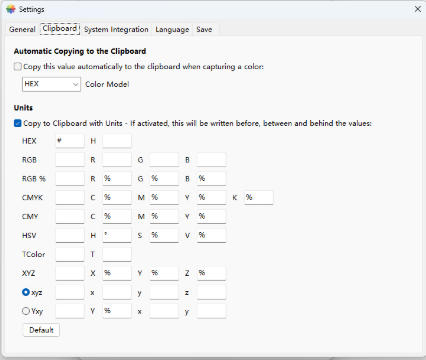Edit the CMYK K unit field
The height and width of the screenshot is (360, 426).
259,197
